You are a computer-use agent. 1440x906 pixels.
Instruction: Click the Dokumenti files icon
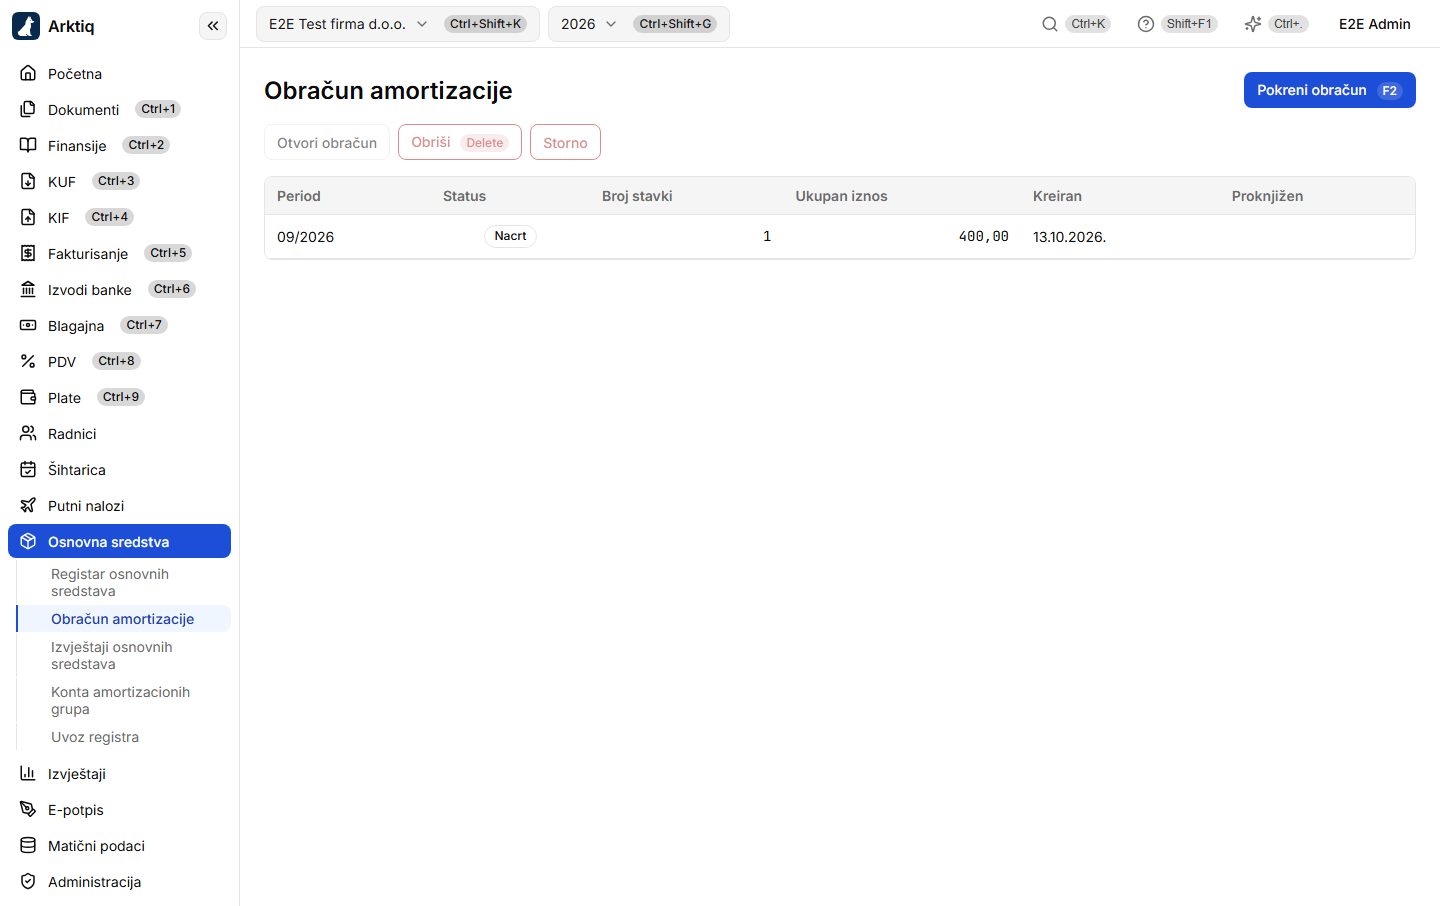28,109
